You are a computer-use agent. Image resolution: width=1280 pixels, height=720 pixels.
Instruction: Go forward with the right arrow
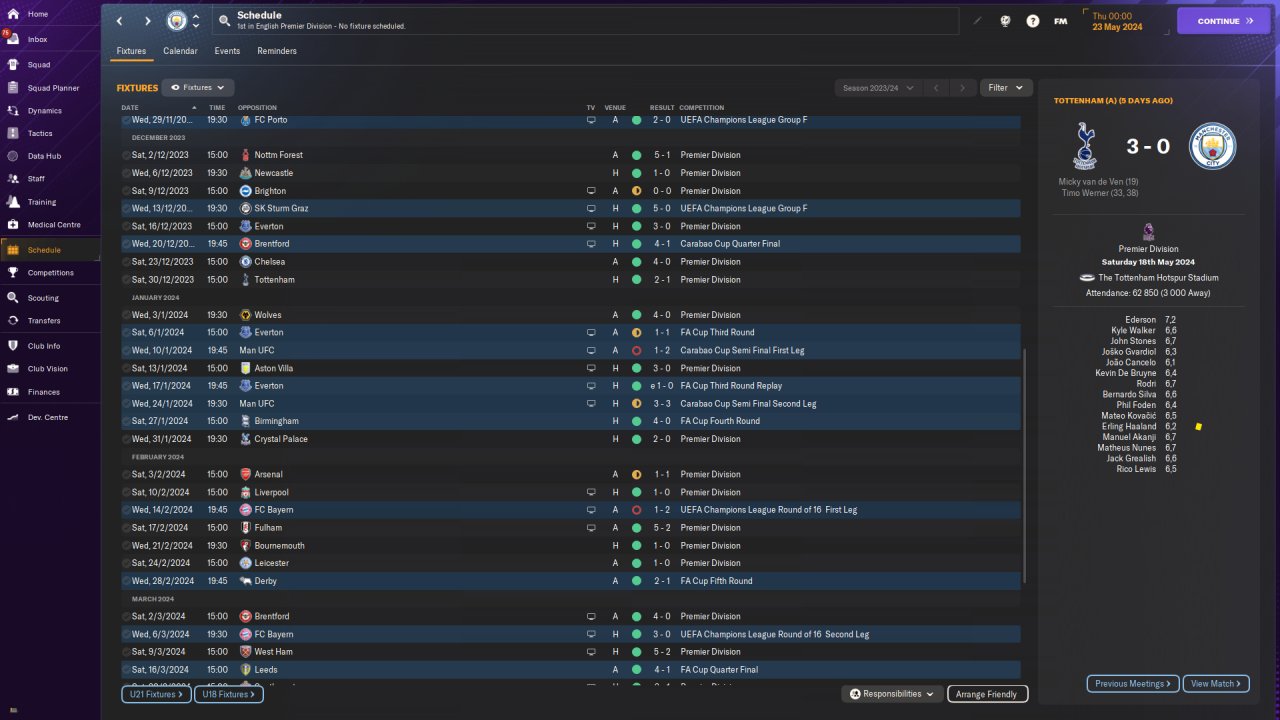click(148, 21)
